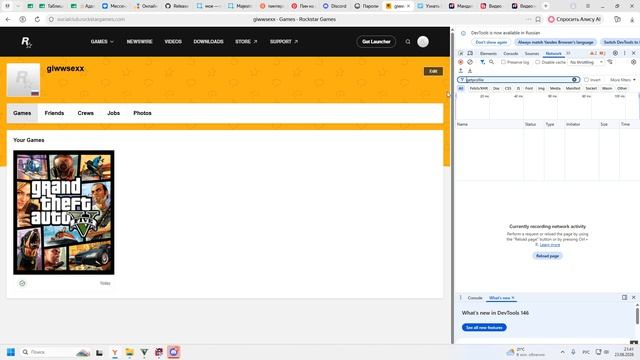The width and height of the screenshot is (640, 360).
Task: Open the DevTools Sources tab
Action: 531,53
